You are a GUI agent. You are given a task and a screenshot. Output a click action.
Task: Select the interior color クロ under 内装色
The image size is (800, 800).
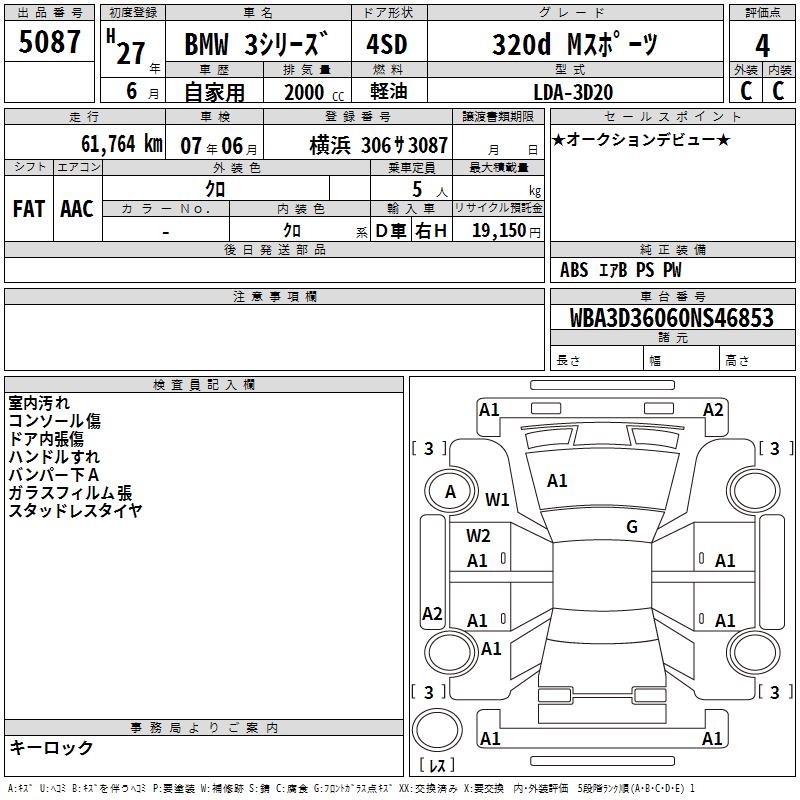coord(292,230)
